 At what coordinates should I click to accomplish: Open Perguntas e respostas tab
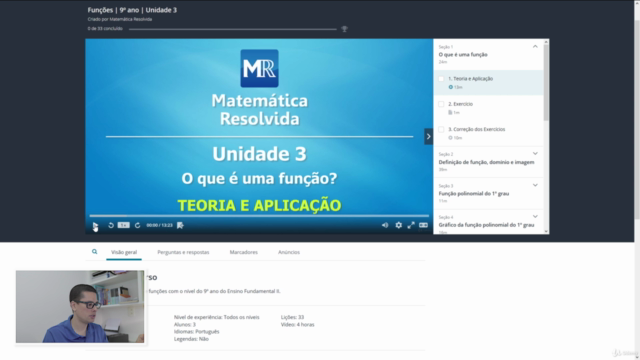pyautogui.click(x=183, y=252)
